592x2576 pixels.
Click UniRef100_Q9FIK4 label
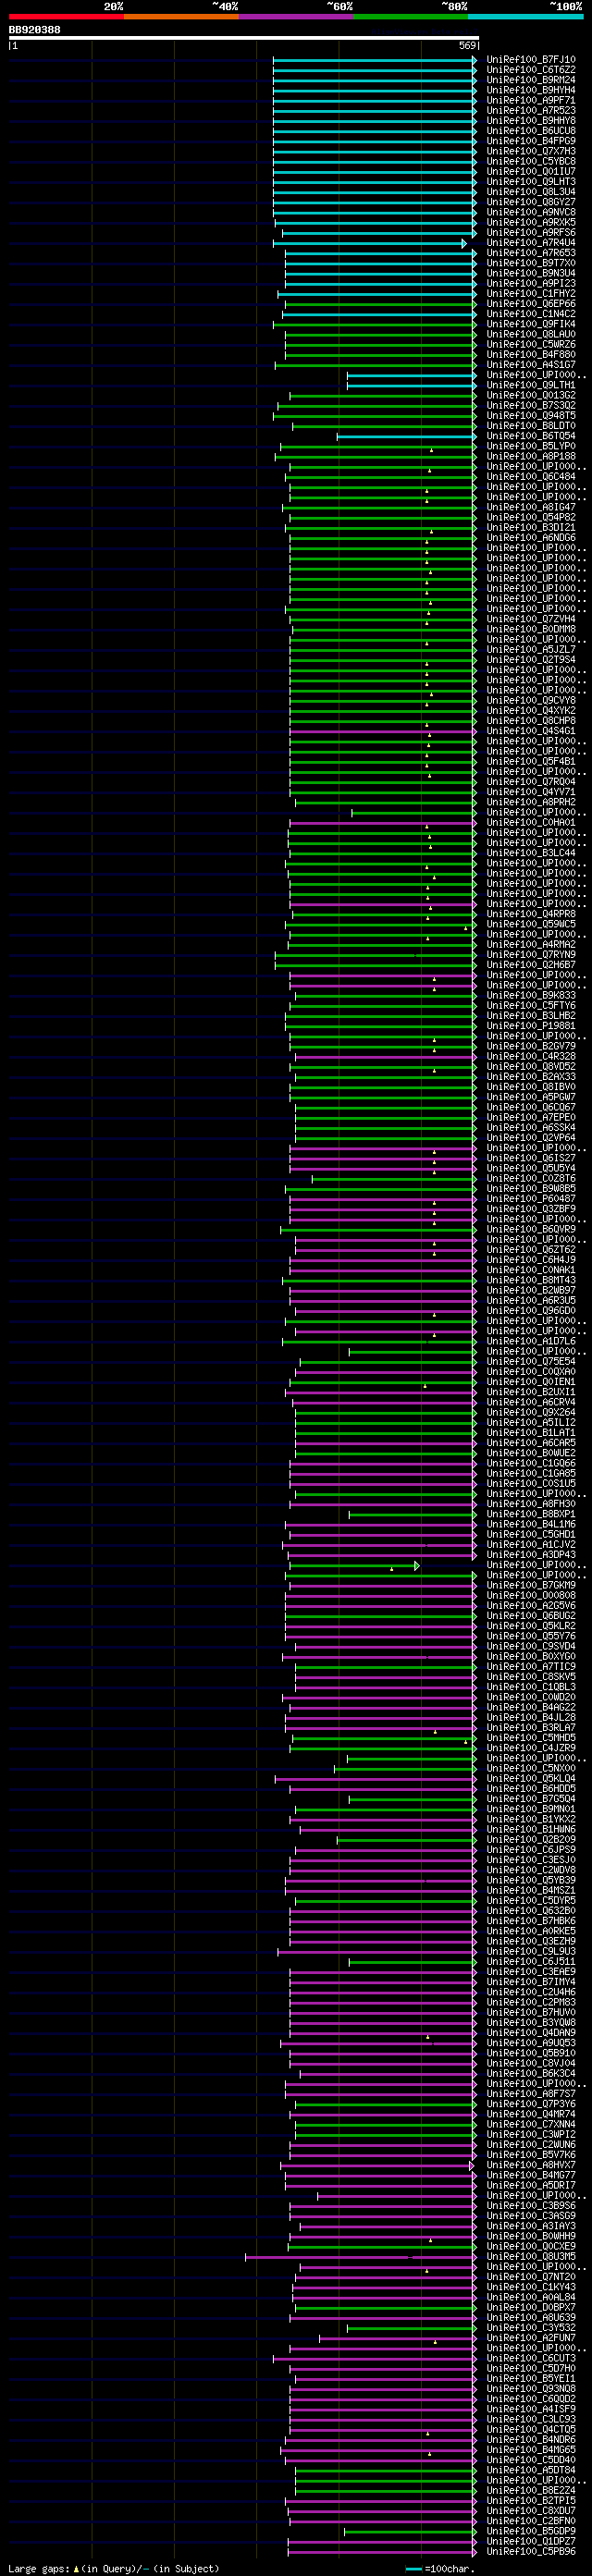click(x=531, y=324)
